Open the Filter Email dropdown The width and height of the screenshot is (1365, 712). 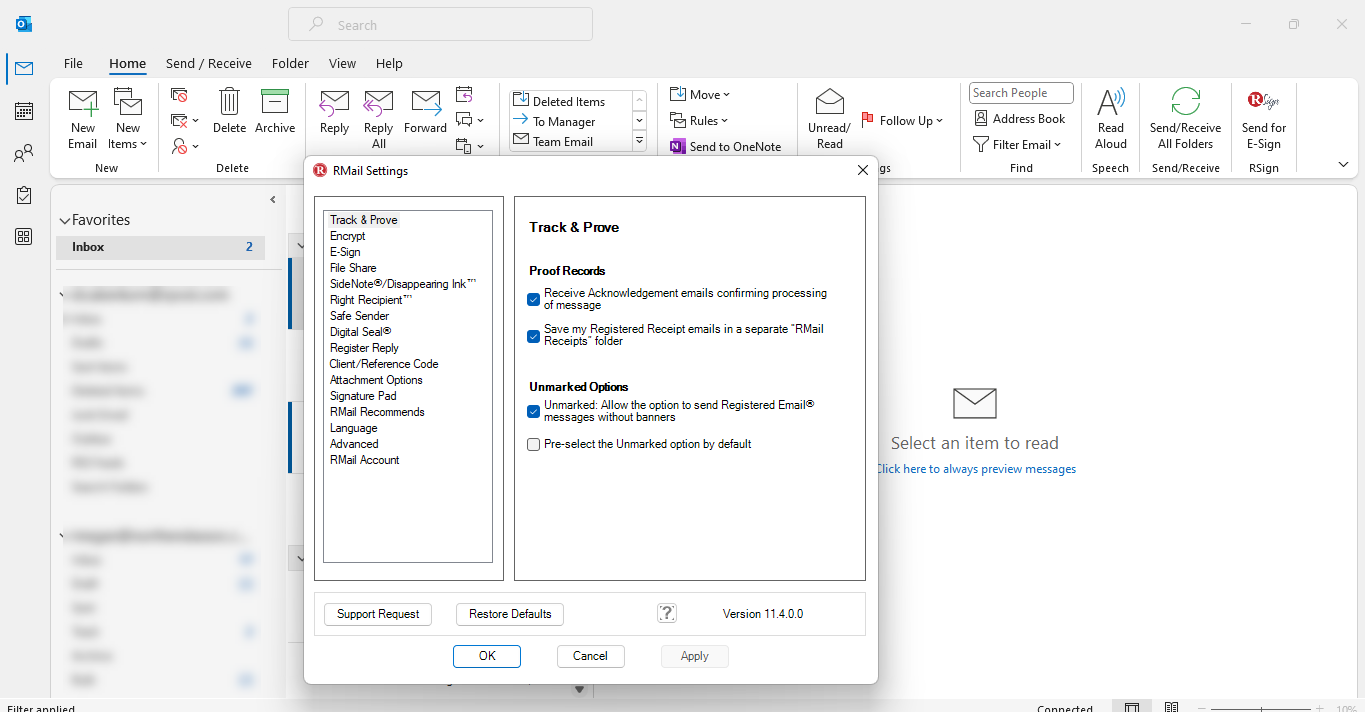coord(1017,144)
